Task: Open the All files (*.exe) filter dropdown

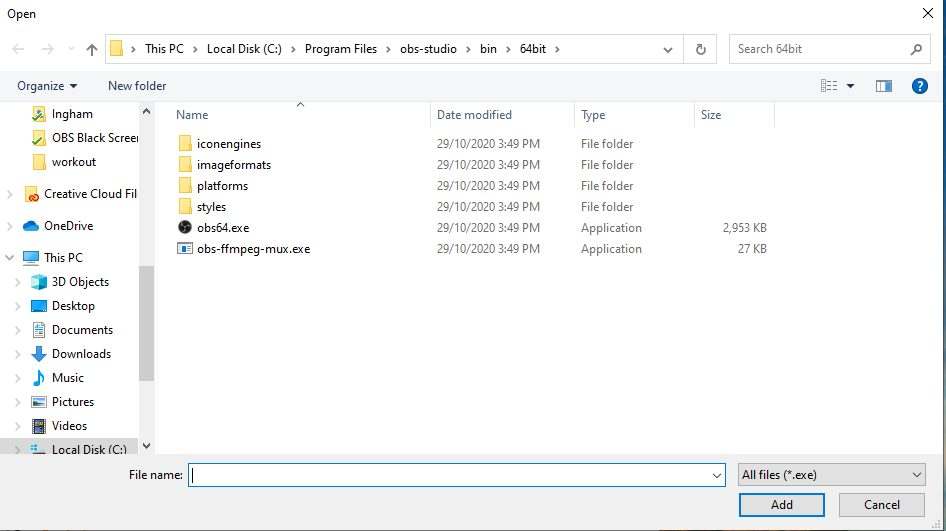Action: point(831,475)
